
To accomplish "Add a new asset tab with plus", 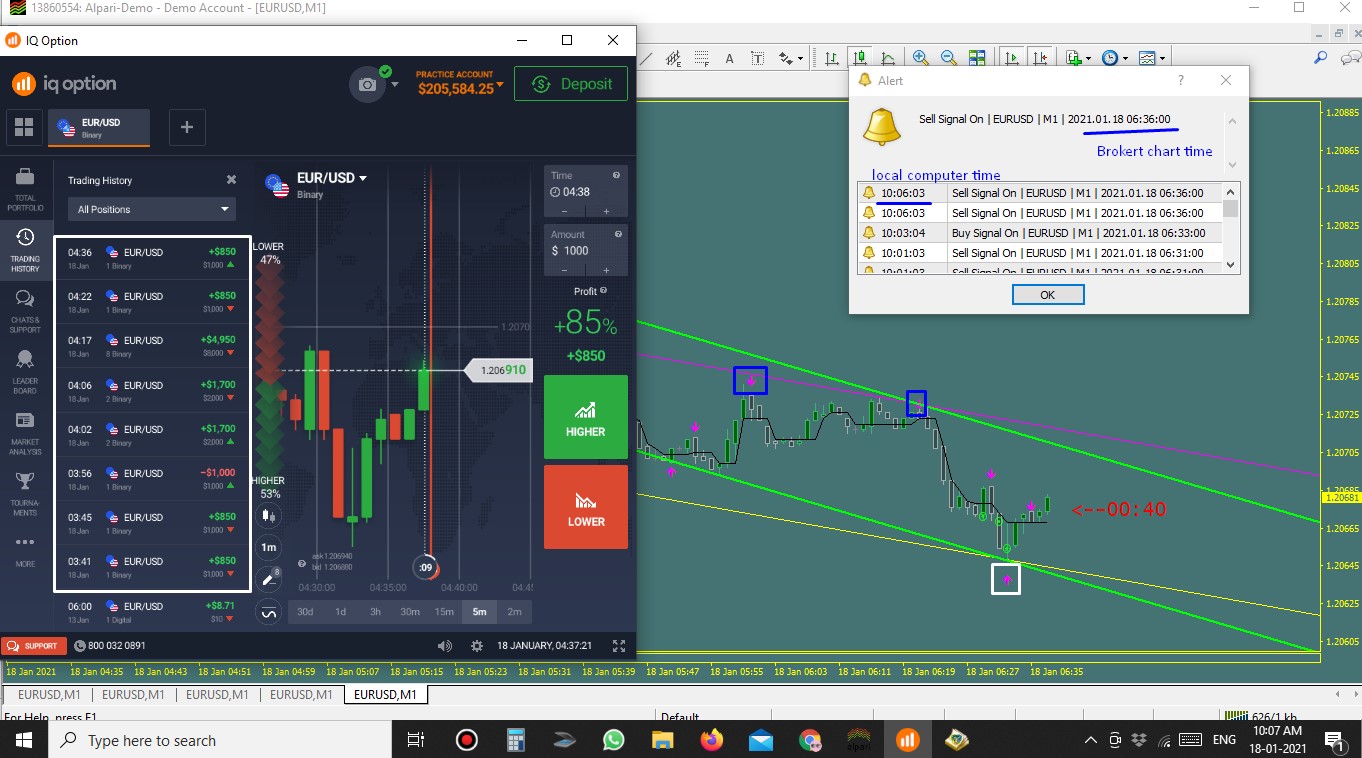I will [x=187, y=127].
